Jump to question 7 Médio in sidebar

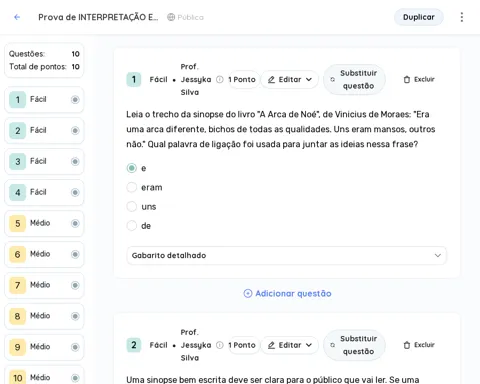(x=44, y=285)
